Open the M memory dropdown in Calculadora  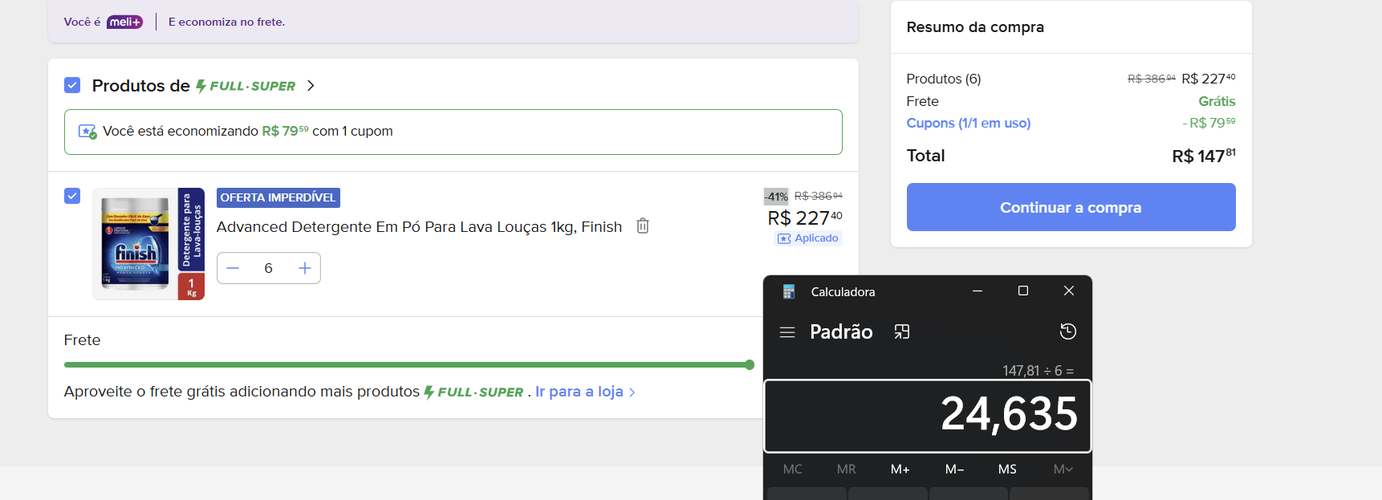(x=1062, y=469)
